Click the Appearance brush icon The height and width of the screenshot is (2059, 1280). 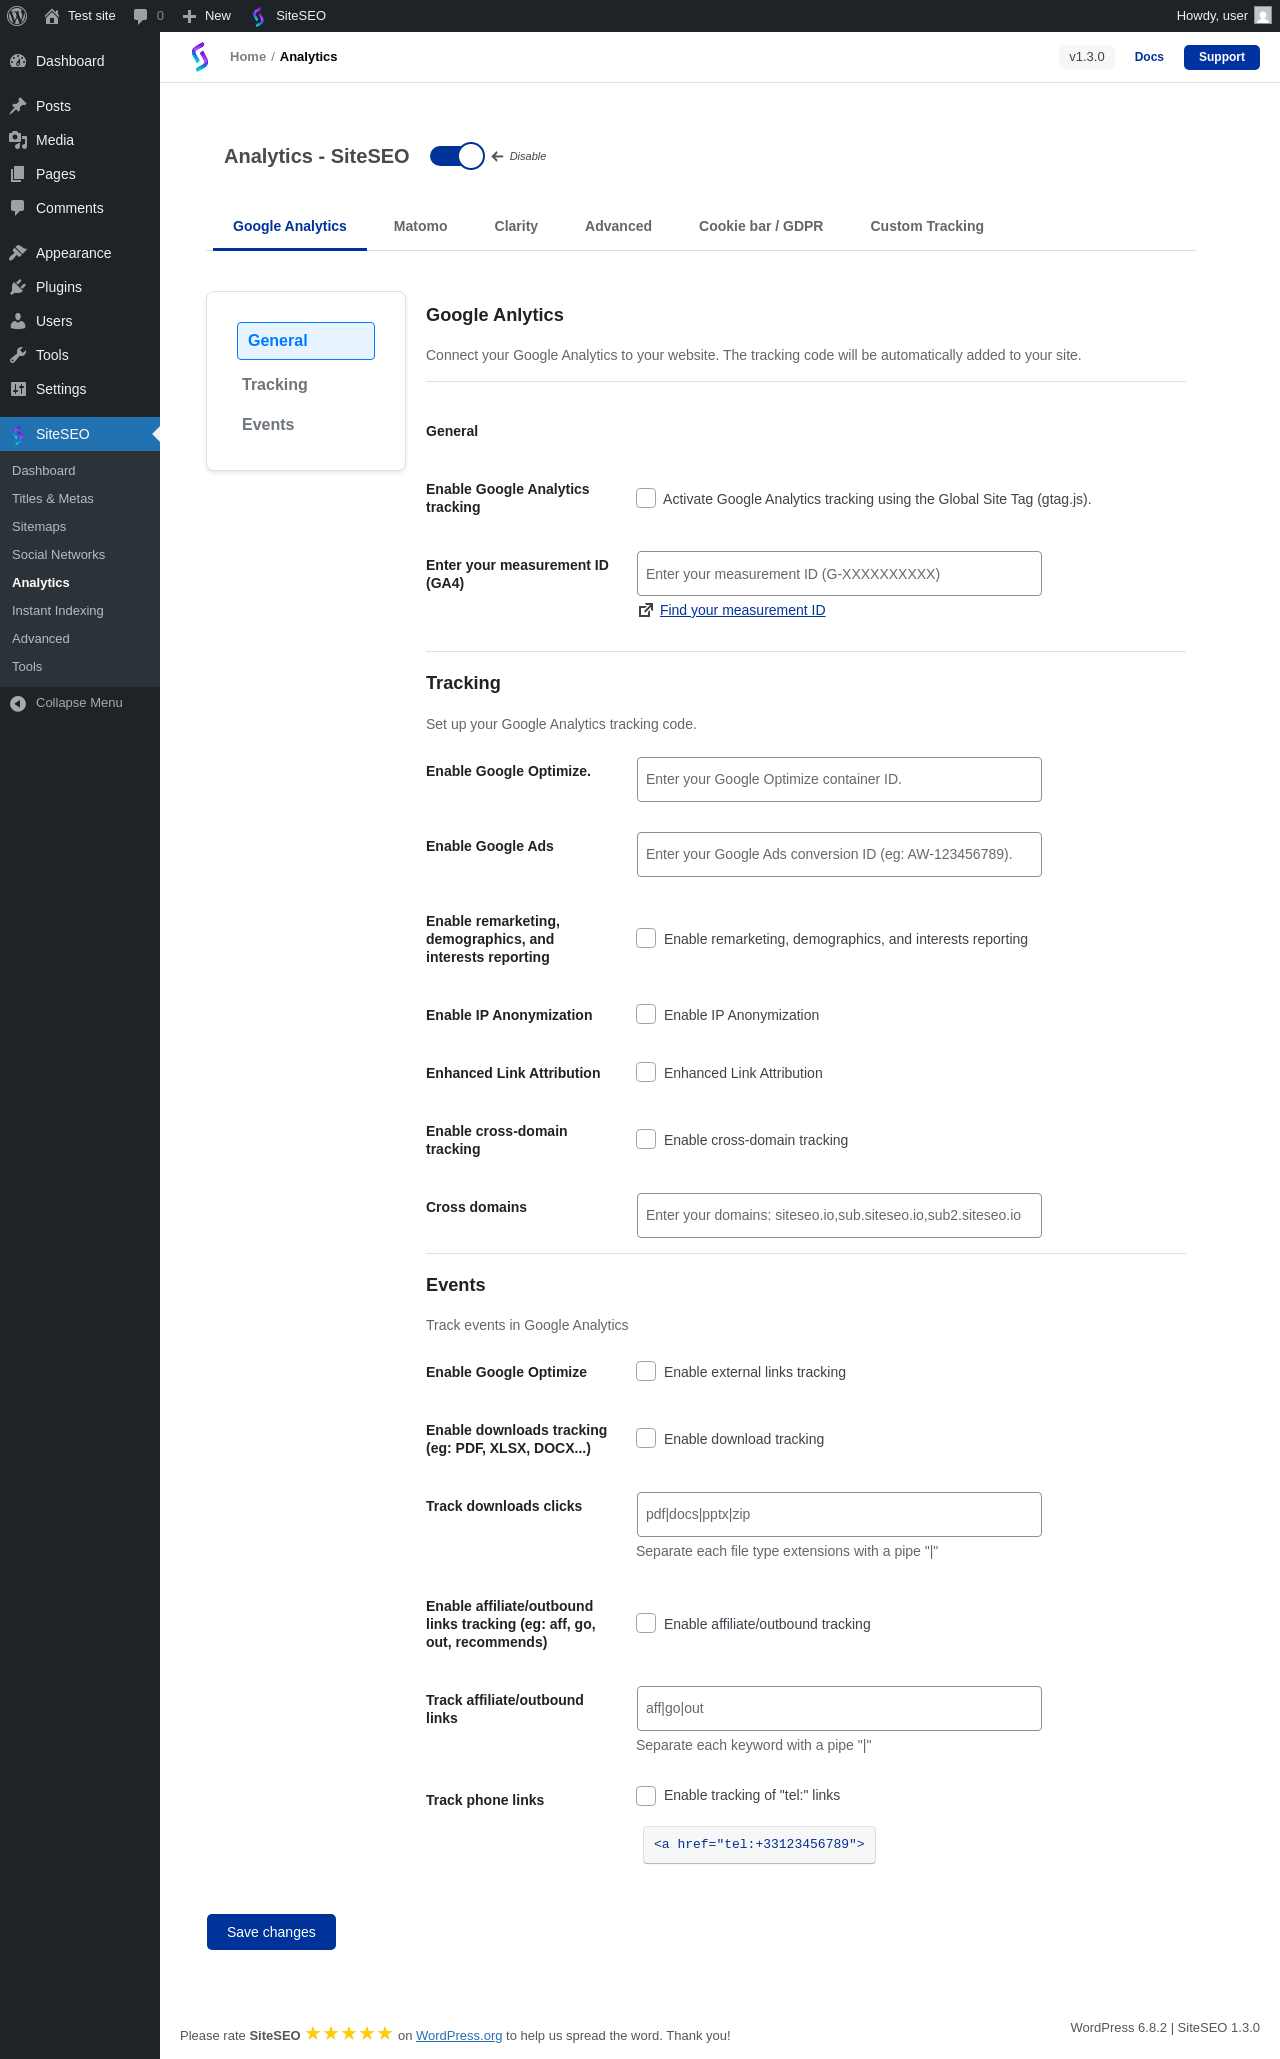pyautogui.click(x=18, y=253)
